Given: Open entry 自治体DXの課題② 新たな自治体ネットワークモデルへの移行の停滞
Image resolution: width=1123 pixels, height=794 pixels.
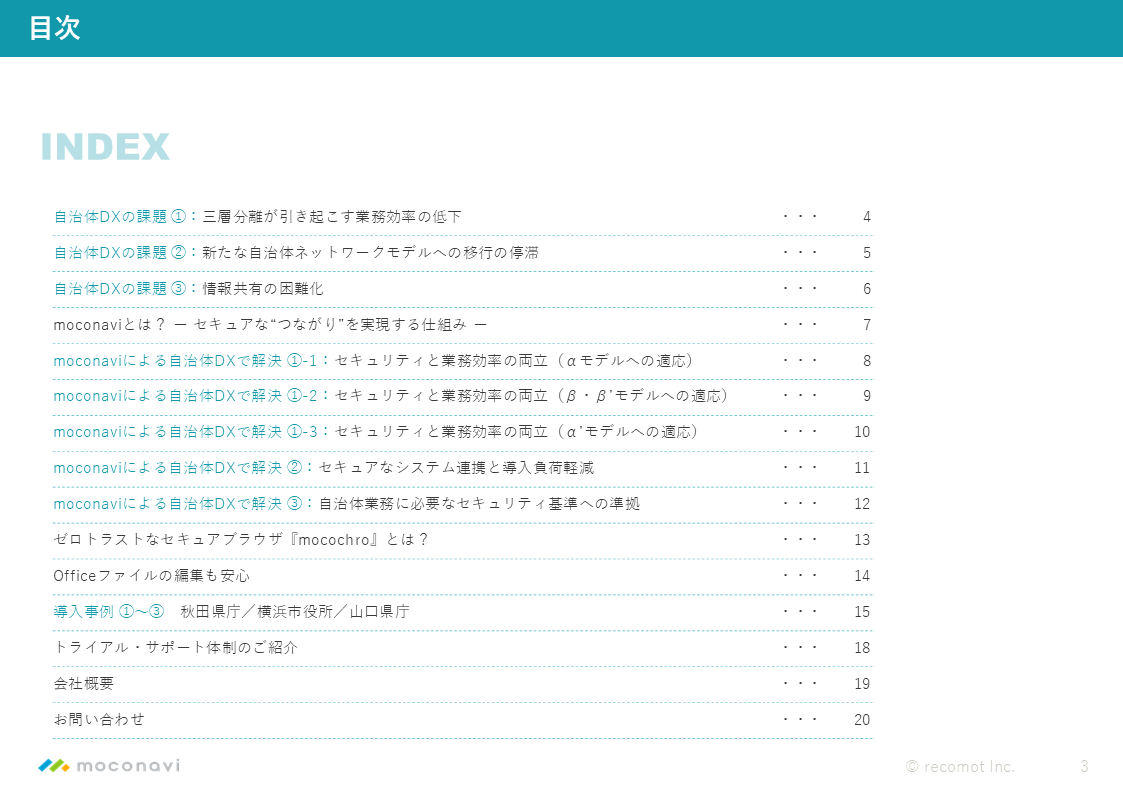Looking at the screenshot, I should pos(296,252).
